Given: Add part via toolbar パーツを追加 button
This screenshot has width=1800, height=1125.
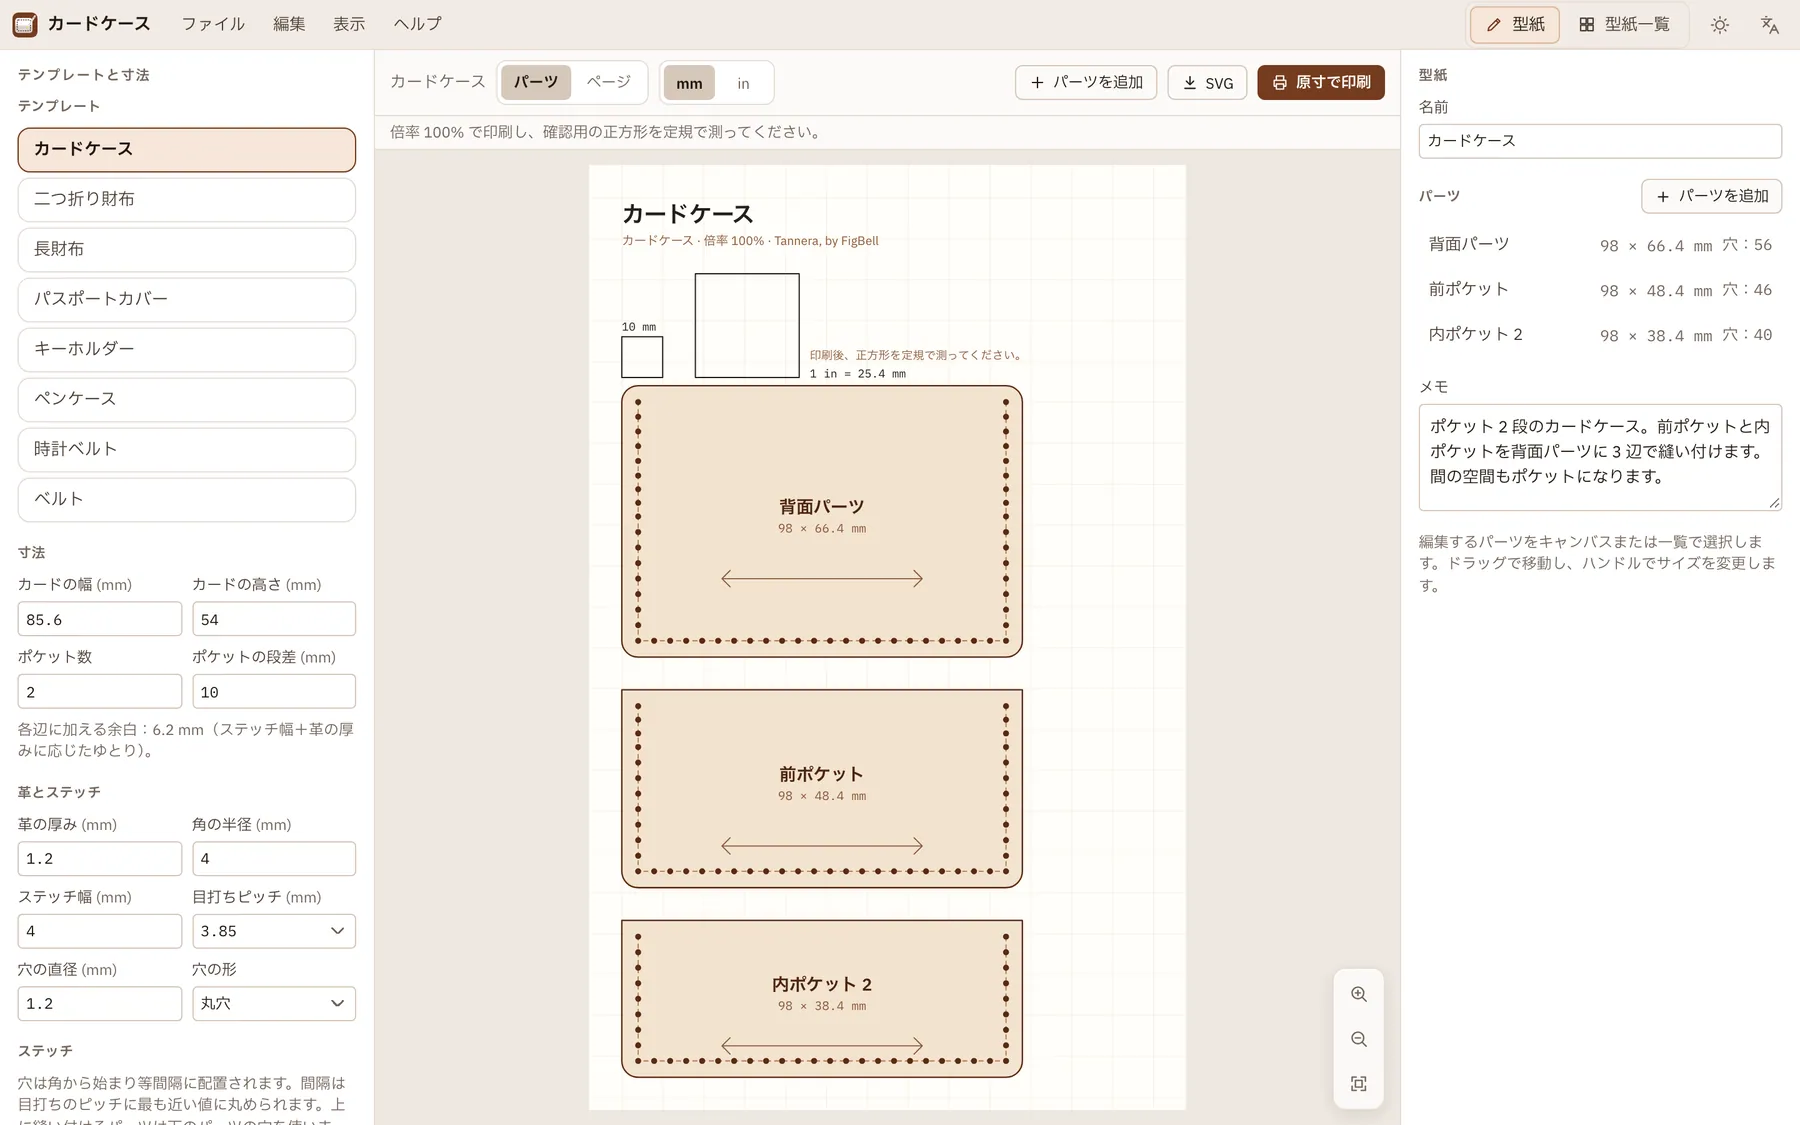Looking at the screenshot, I should 1086,82.
